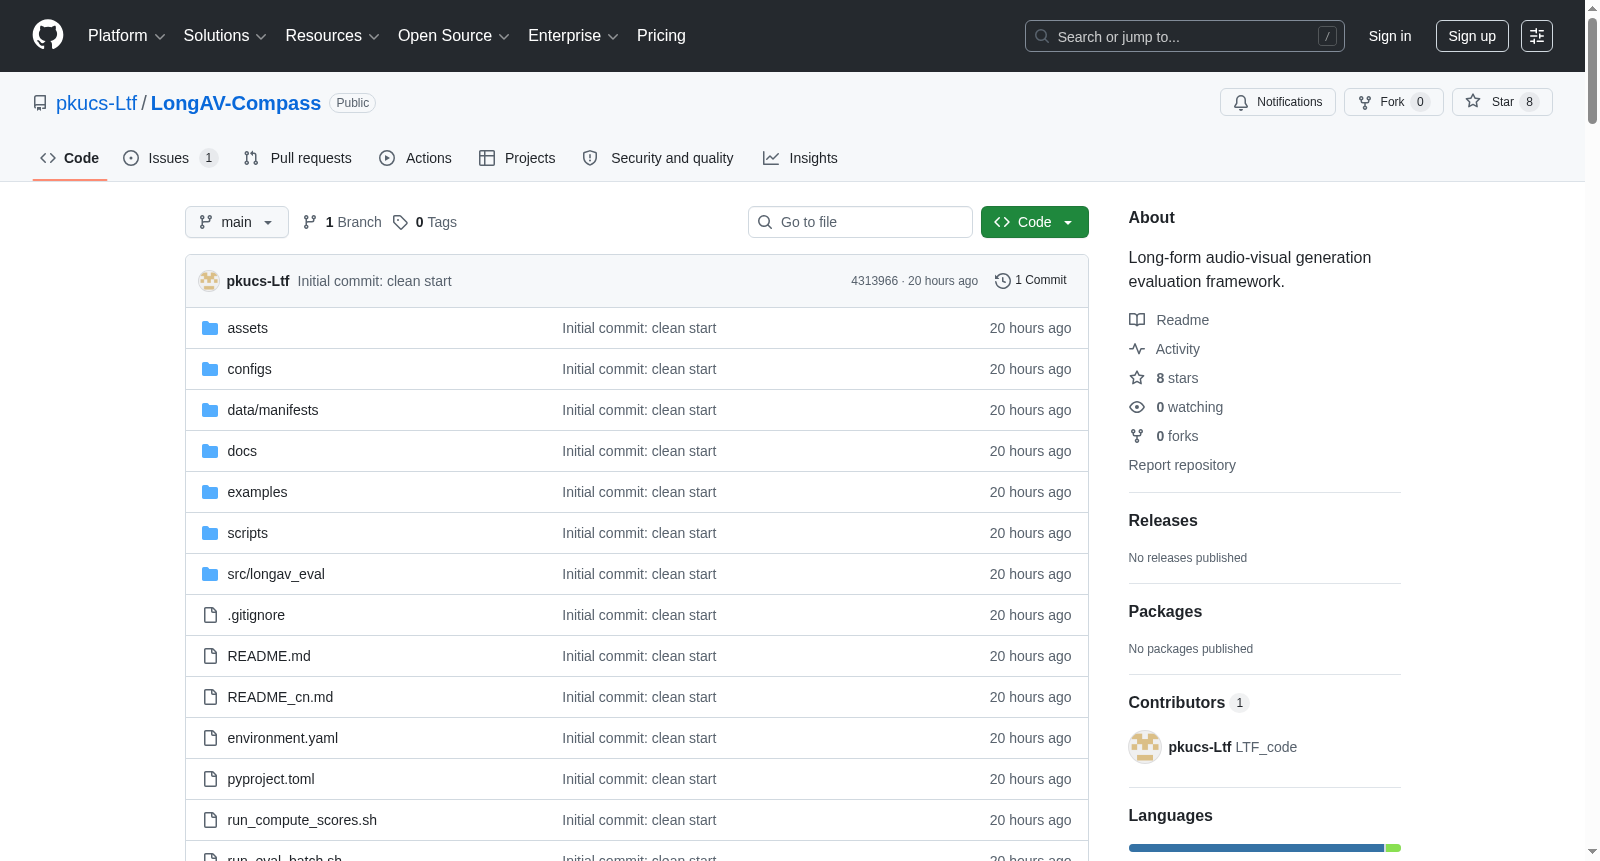View the 1 Commit history link
This screenshot has height=861, width=1600.
point(1031,281)
